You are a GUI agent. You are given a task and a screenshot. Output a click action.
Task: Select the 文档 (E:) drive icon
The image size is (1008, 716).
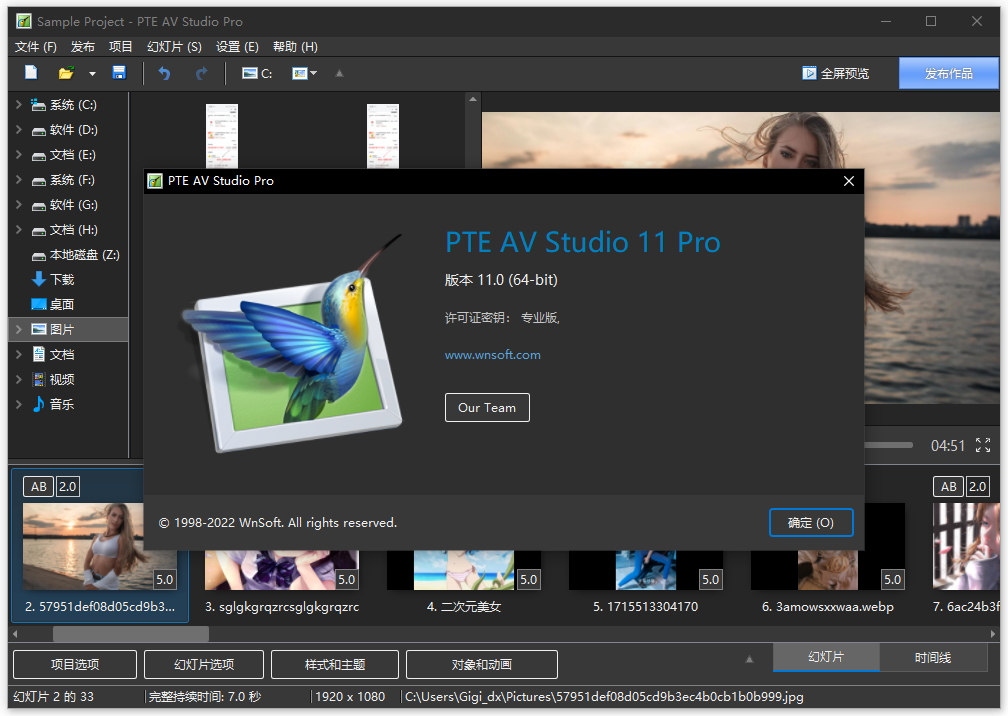(39, 156)
